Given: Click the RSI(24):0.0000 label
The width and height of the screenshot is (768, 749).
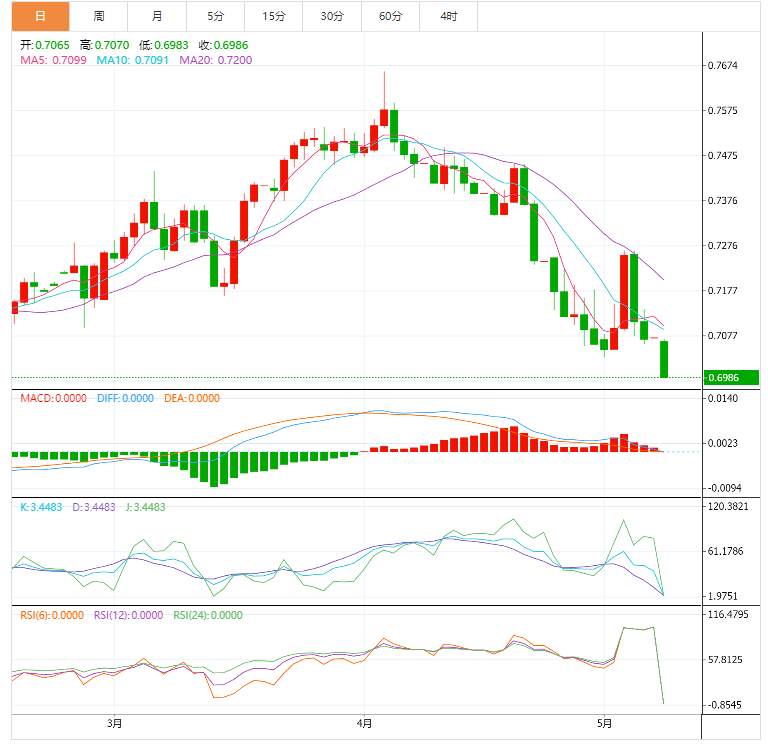Looking at the screenshot, I should 208,615.
